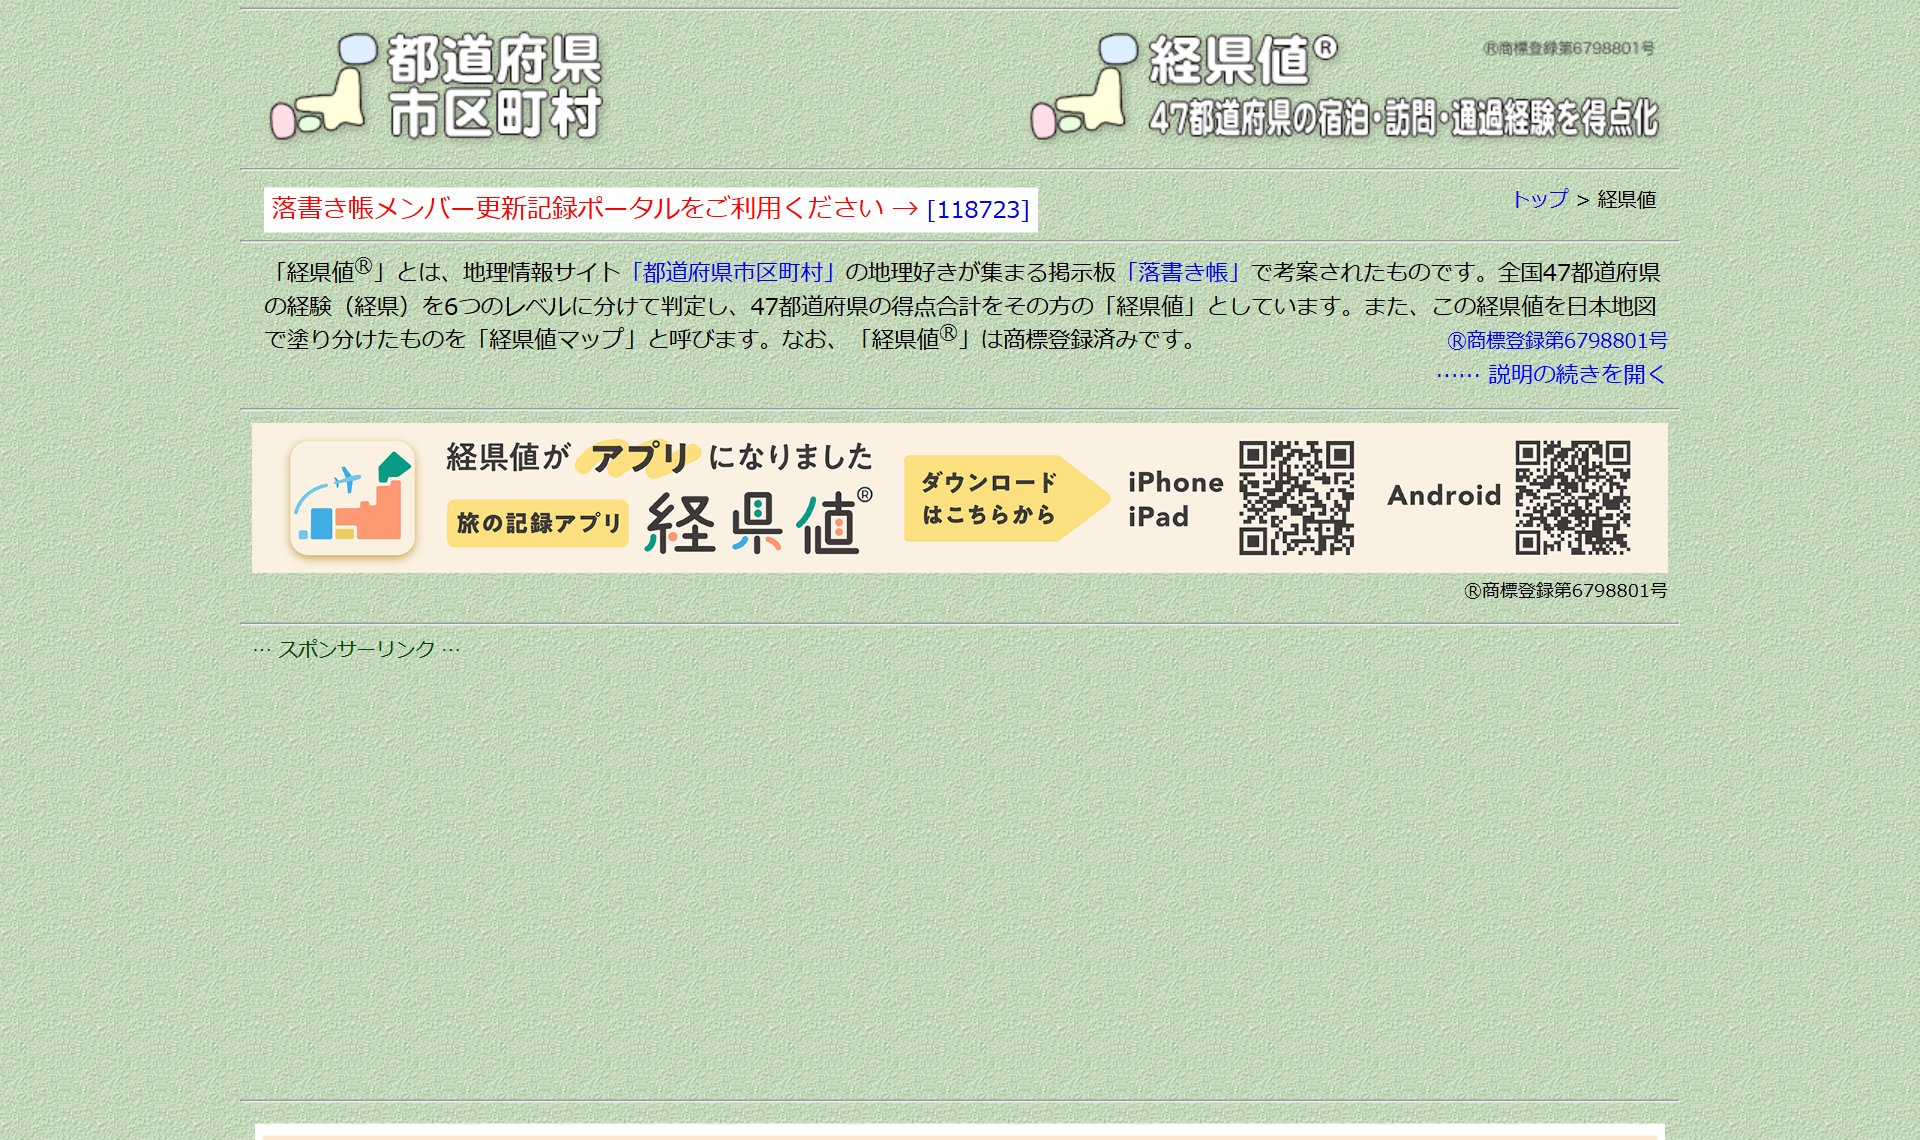This screenshot has height=1140, width=1920.
Task: Go to トップ breadcrumb link
Action: tap(1539, 199)
